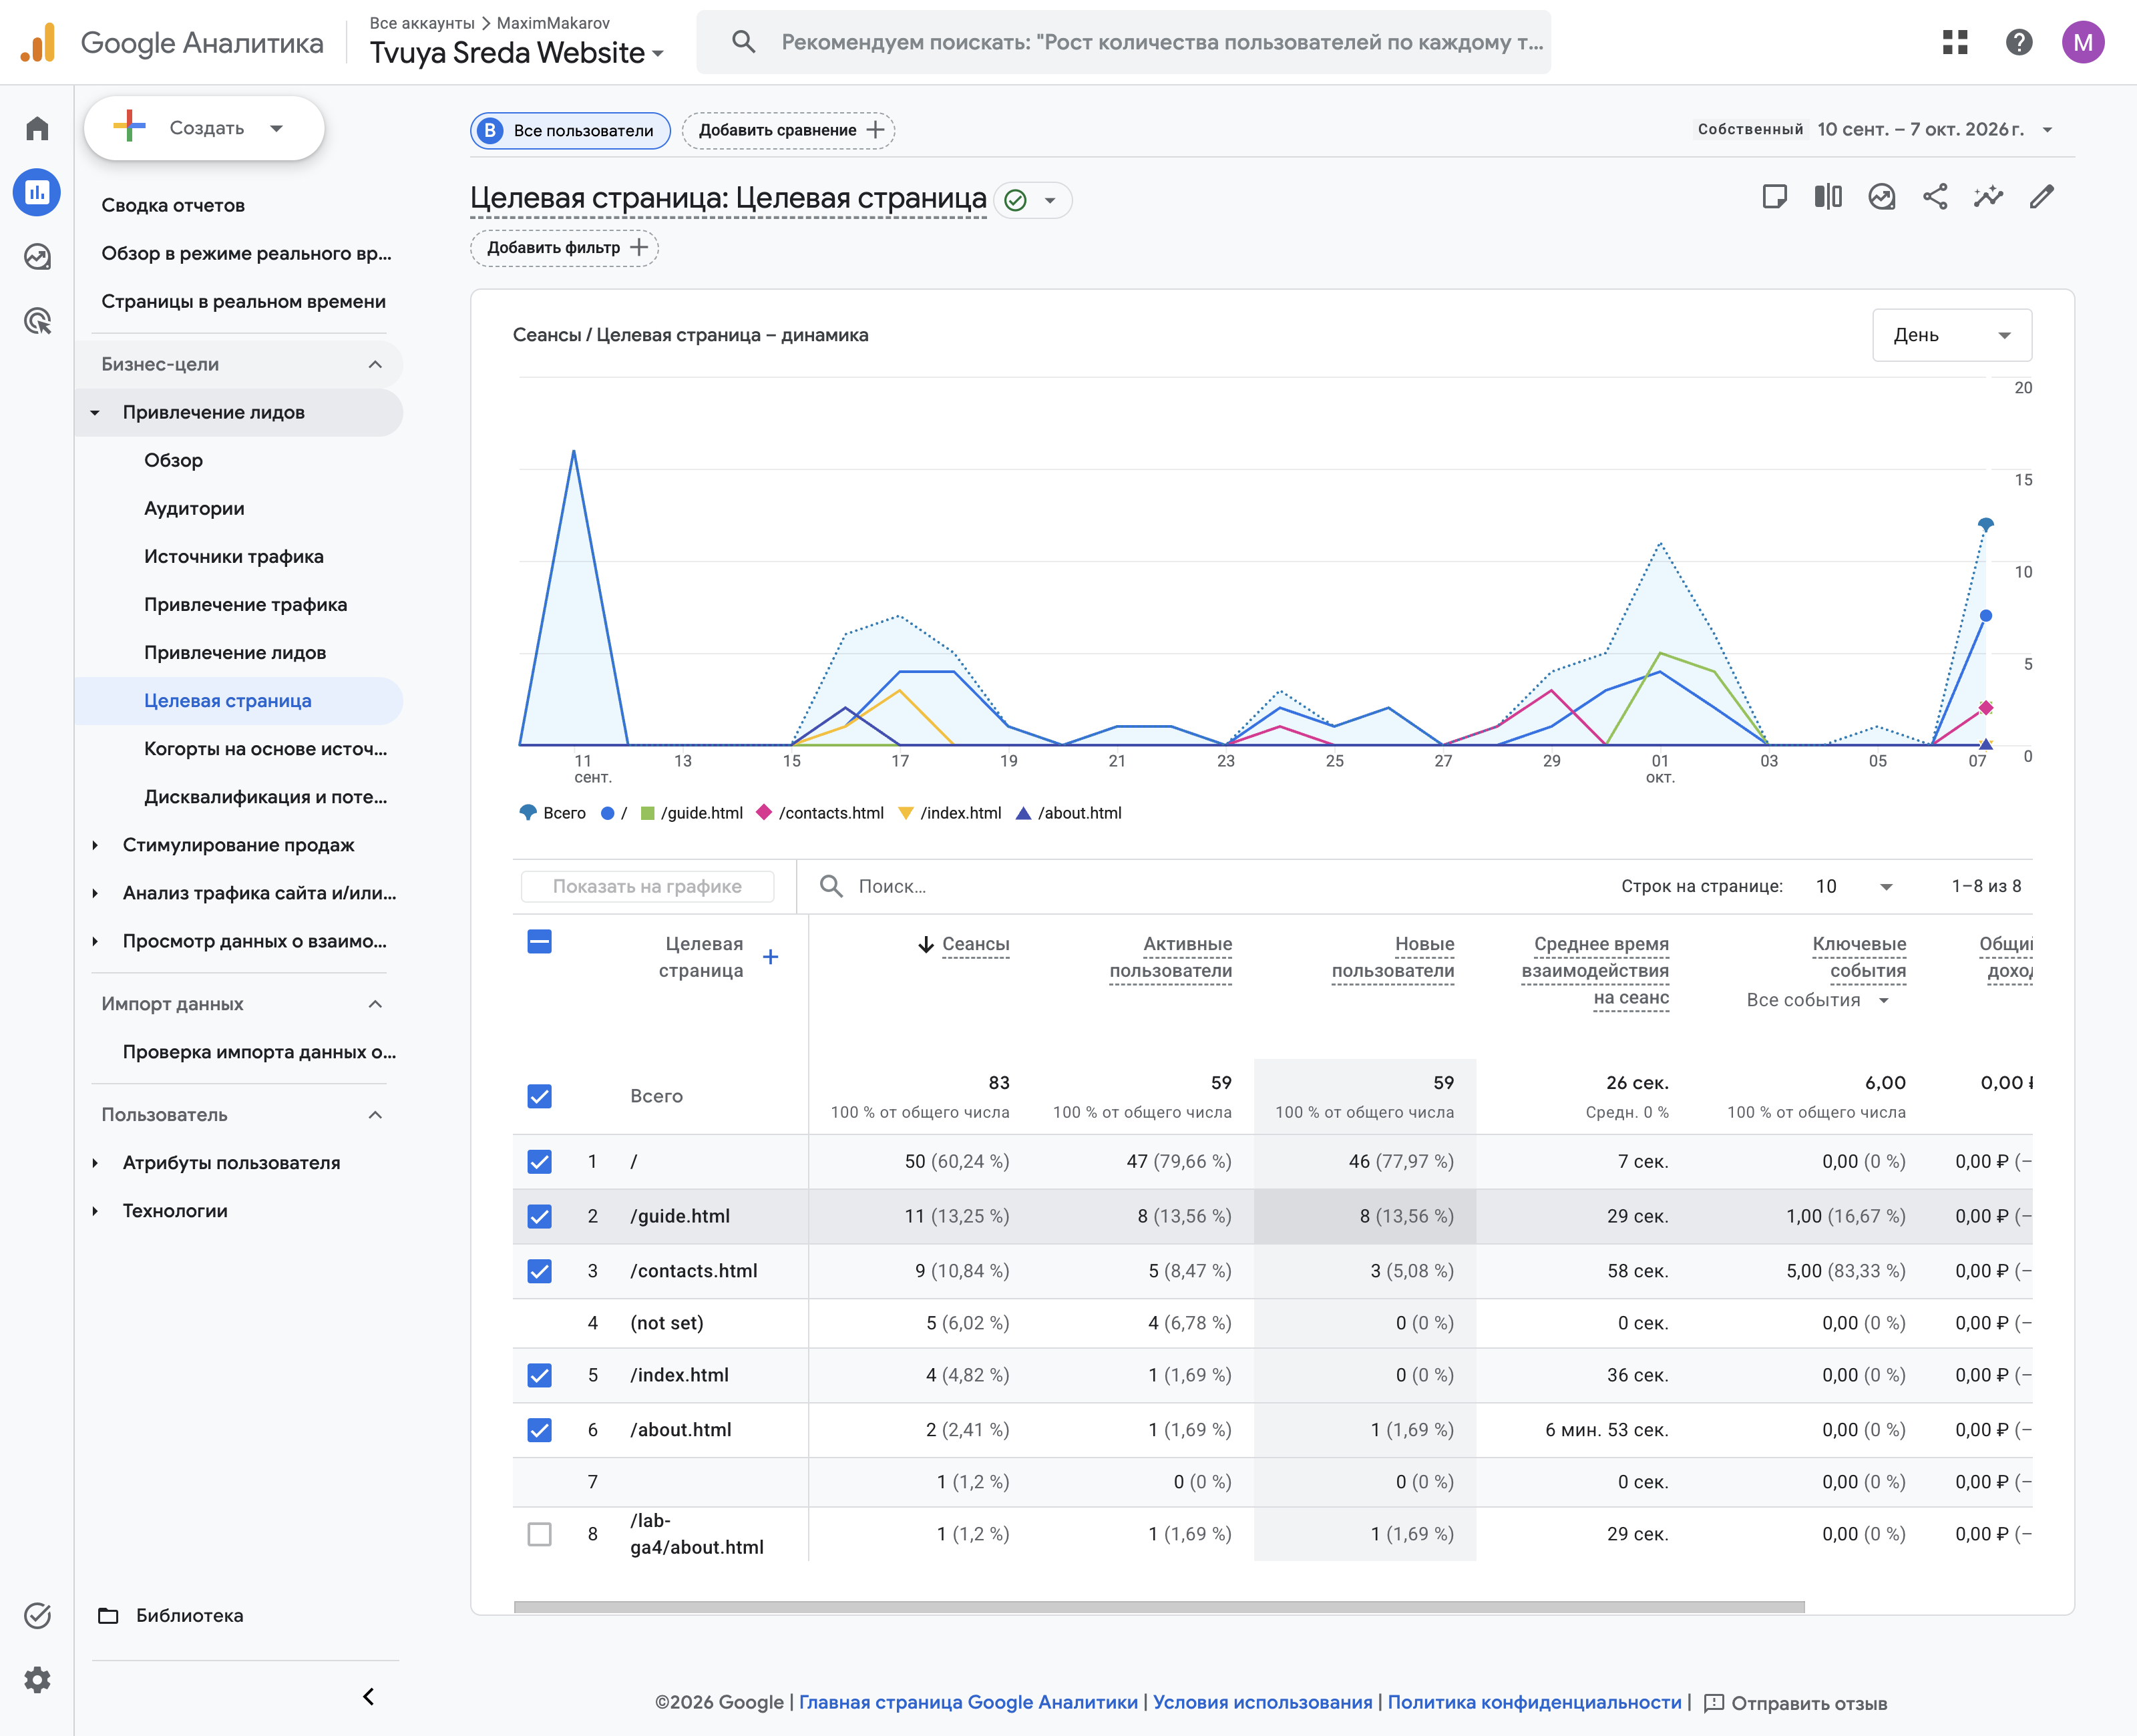Add dimension with plus next to Целевая страница

pyautogui.click(x=770, y=957)
